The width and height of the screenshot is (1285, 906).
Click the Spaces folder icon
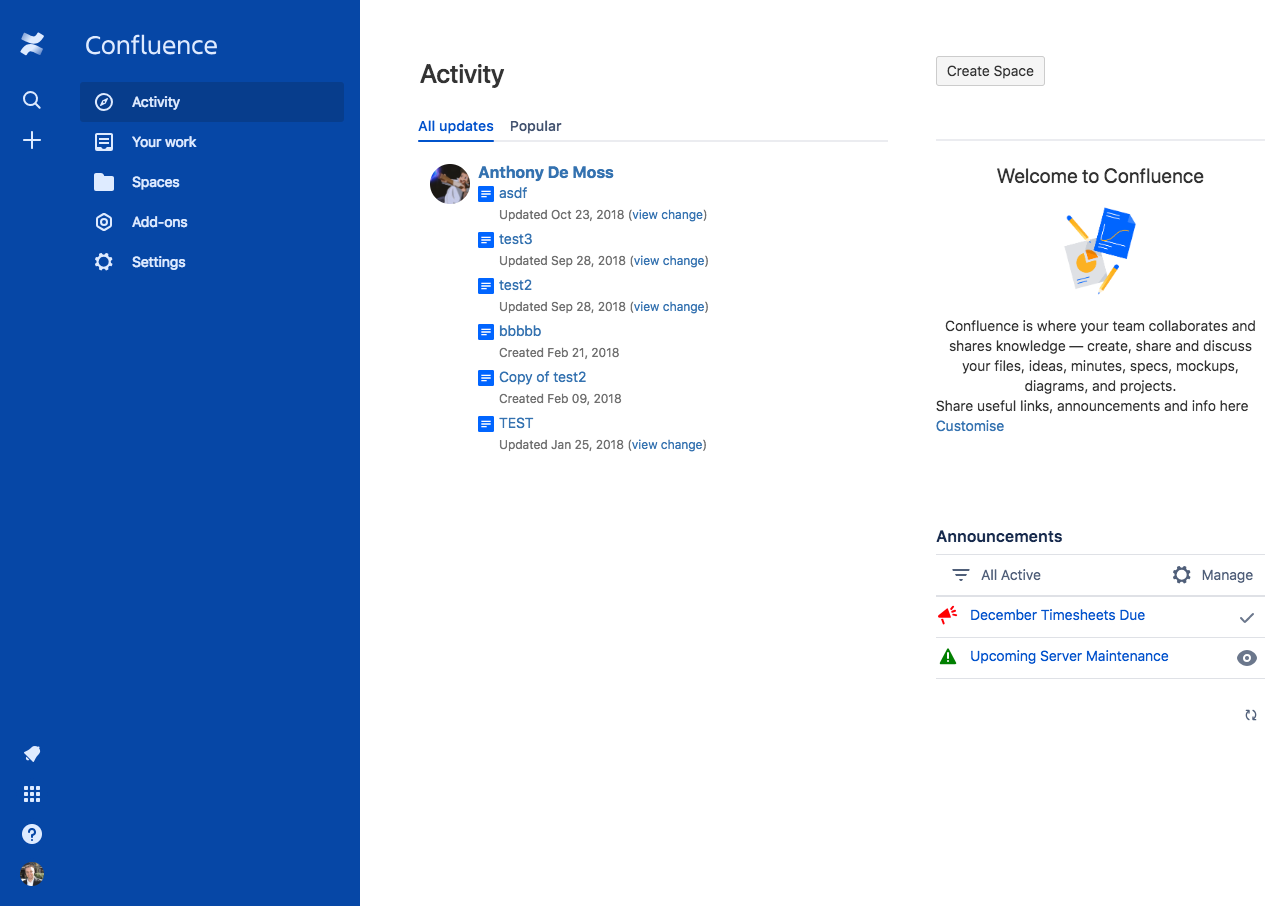coord(104,182)
